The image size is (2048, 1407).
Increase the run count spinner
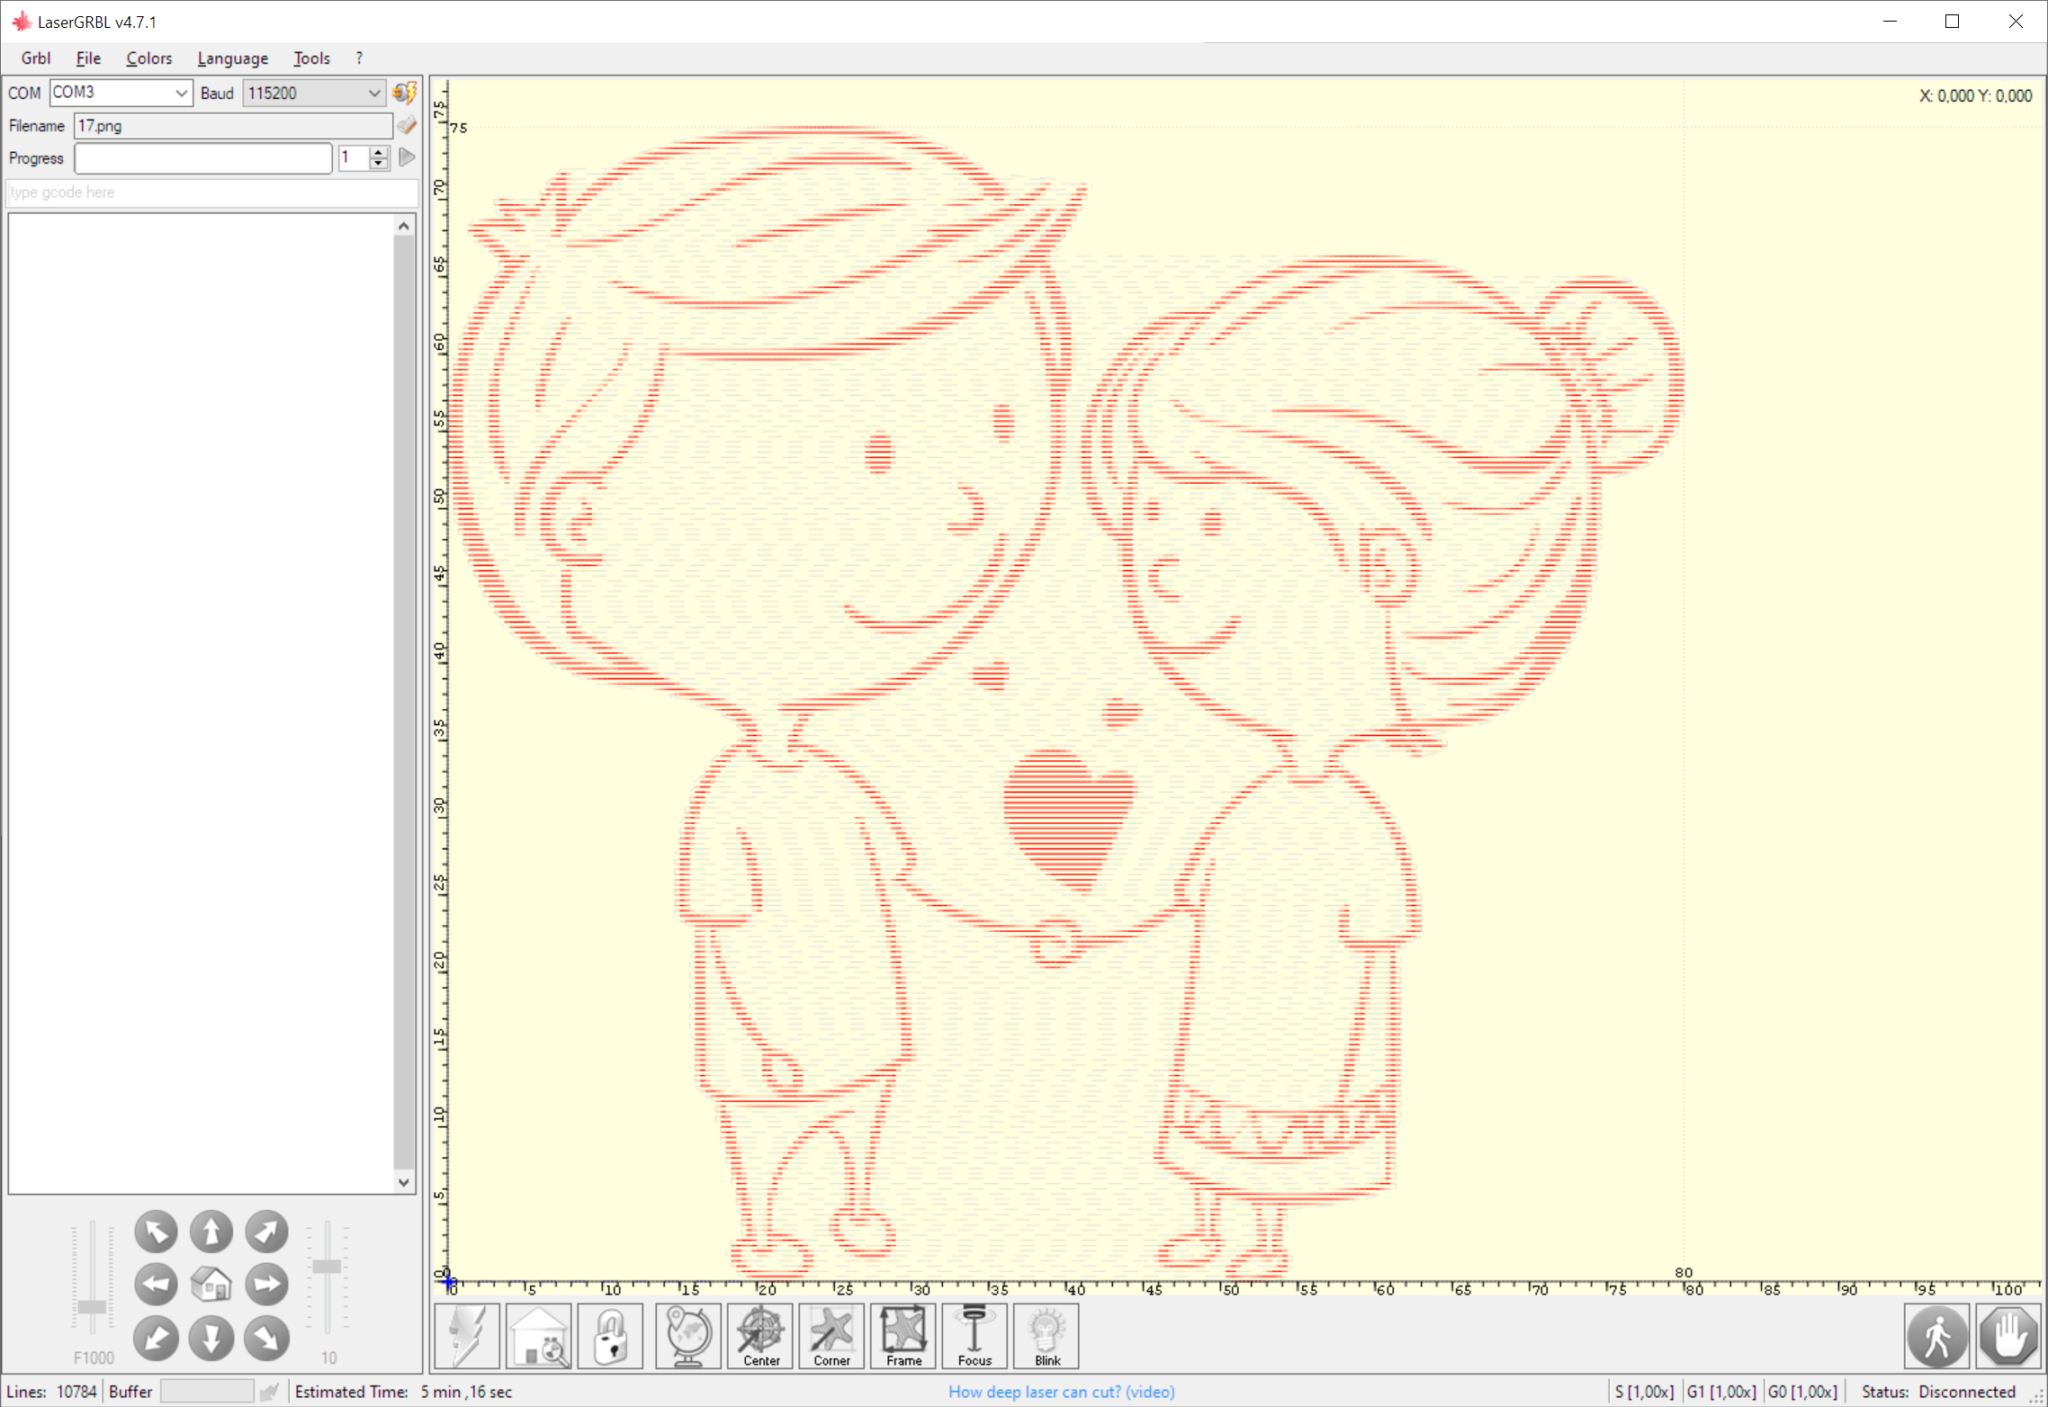pos(378,152)
